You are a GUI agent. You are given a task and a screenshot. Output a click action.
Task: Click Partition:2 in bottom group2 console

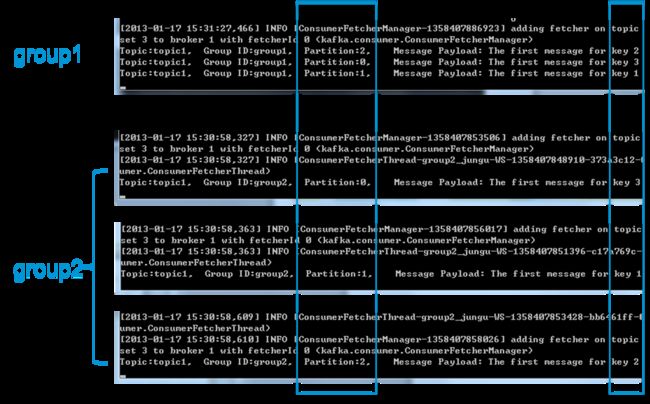pos(337,362)
